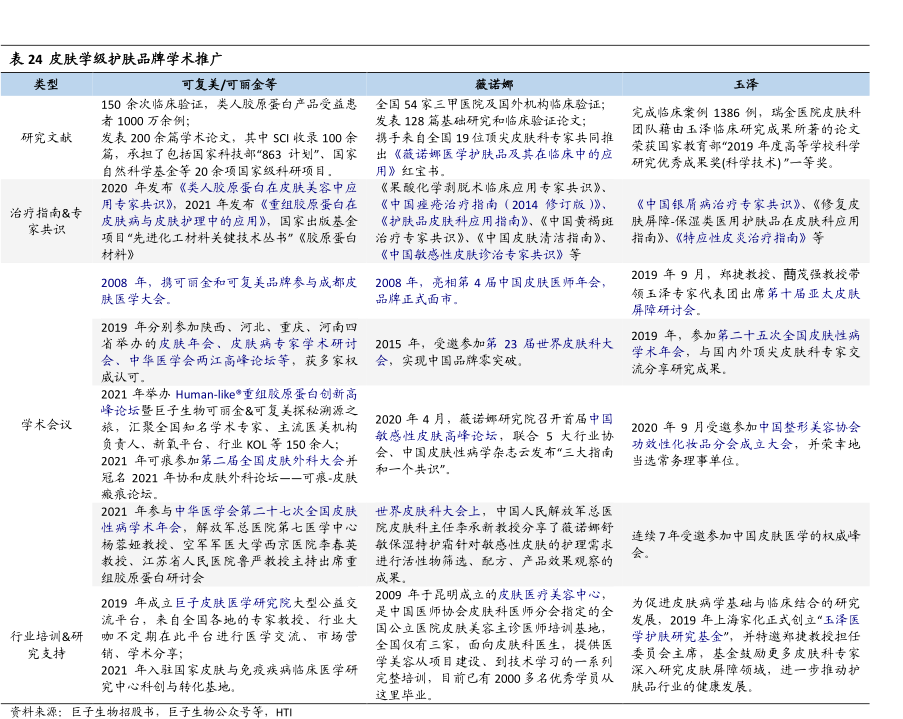The image size is (903, 719).
Task: Click blue text '第 23 届世界皮肤科大会'
Action: (494, 352)
